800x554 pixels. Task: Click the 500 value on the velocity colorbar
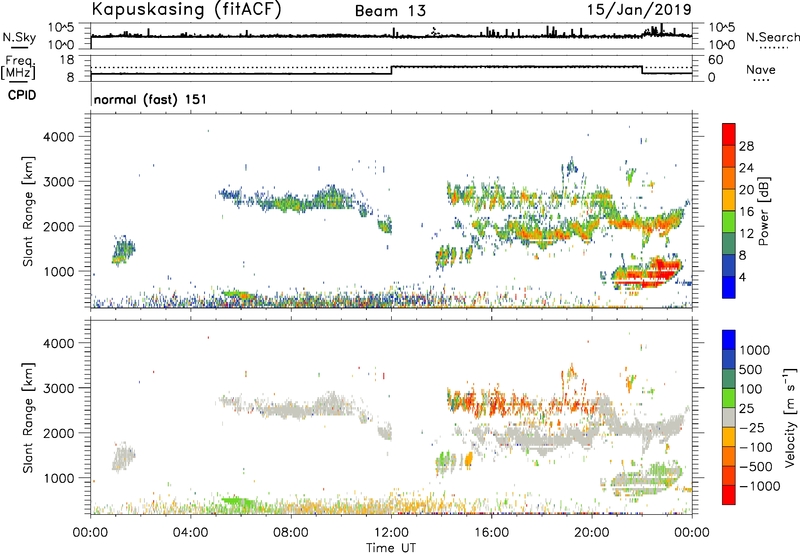click(751, 369)
